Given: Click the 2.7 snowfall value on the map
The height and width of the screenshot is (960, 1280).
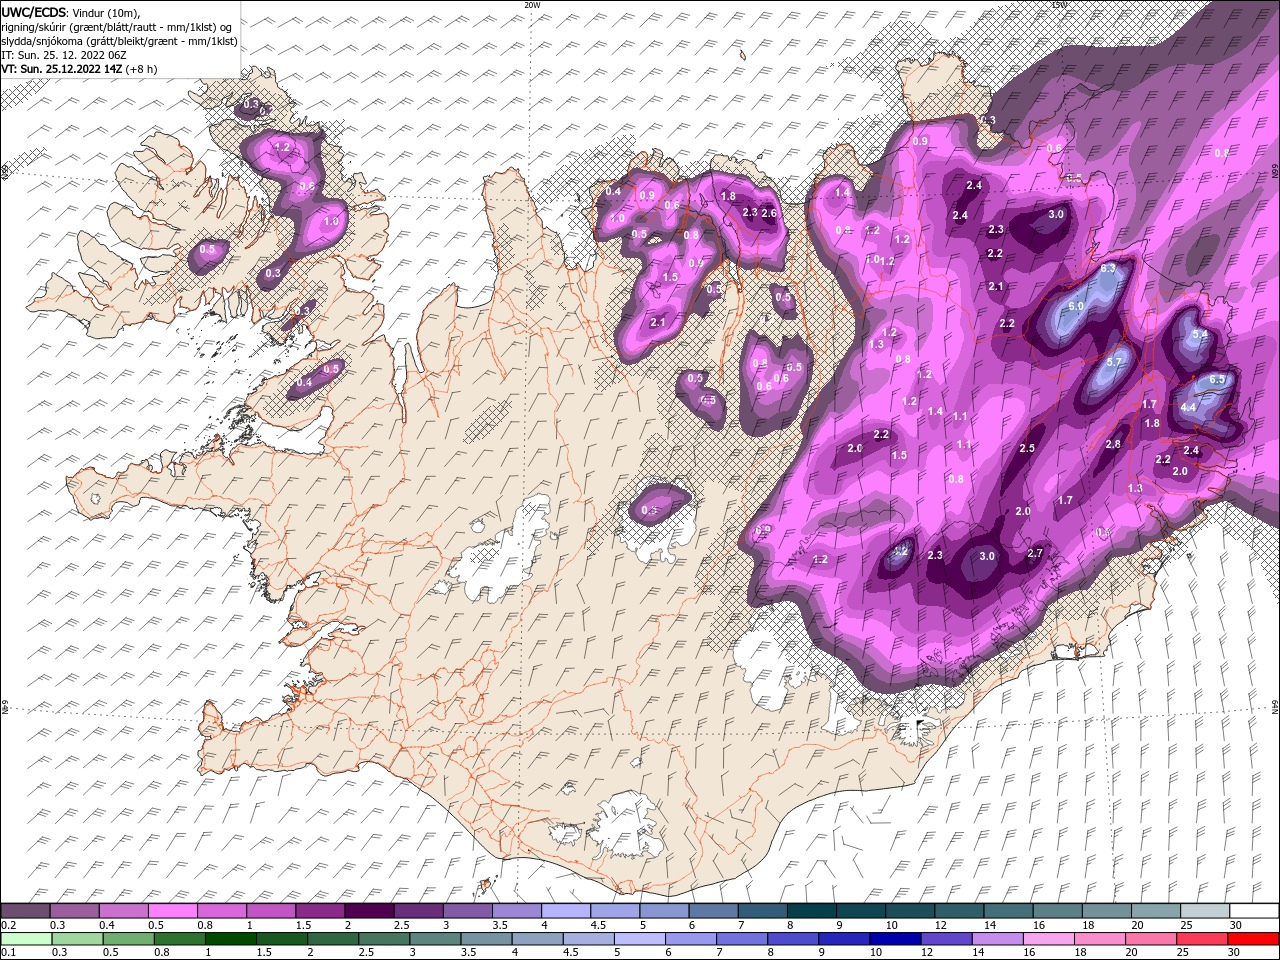Looking at the screenshot, I should pos(1035,553).
